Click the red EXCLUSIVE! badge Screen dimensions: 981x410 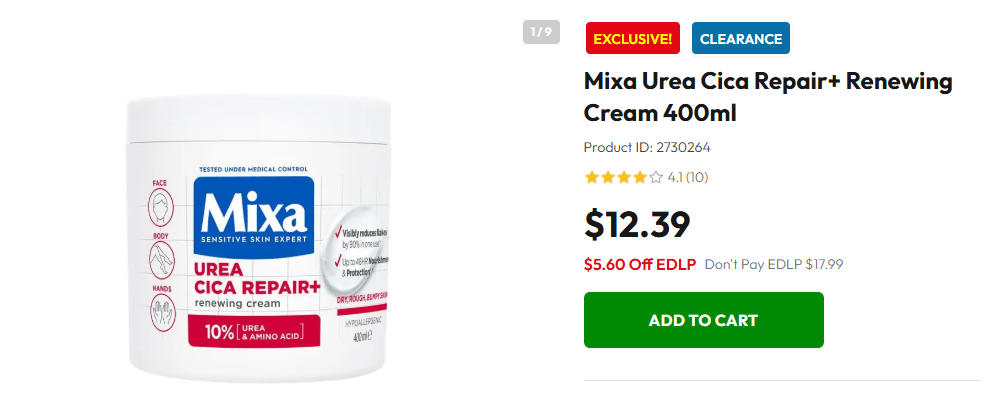(633, 38)
